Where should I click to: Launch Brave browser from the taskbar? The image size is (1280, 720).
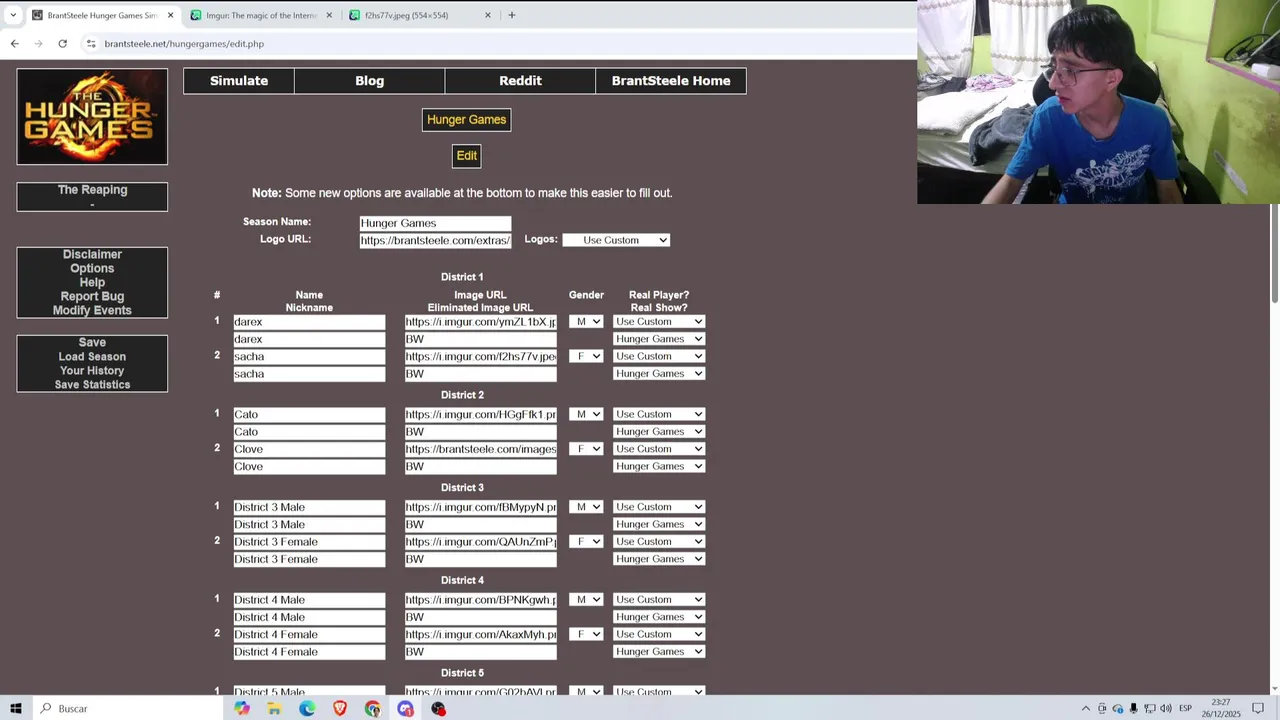(x=340, y=708)
